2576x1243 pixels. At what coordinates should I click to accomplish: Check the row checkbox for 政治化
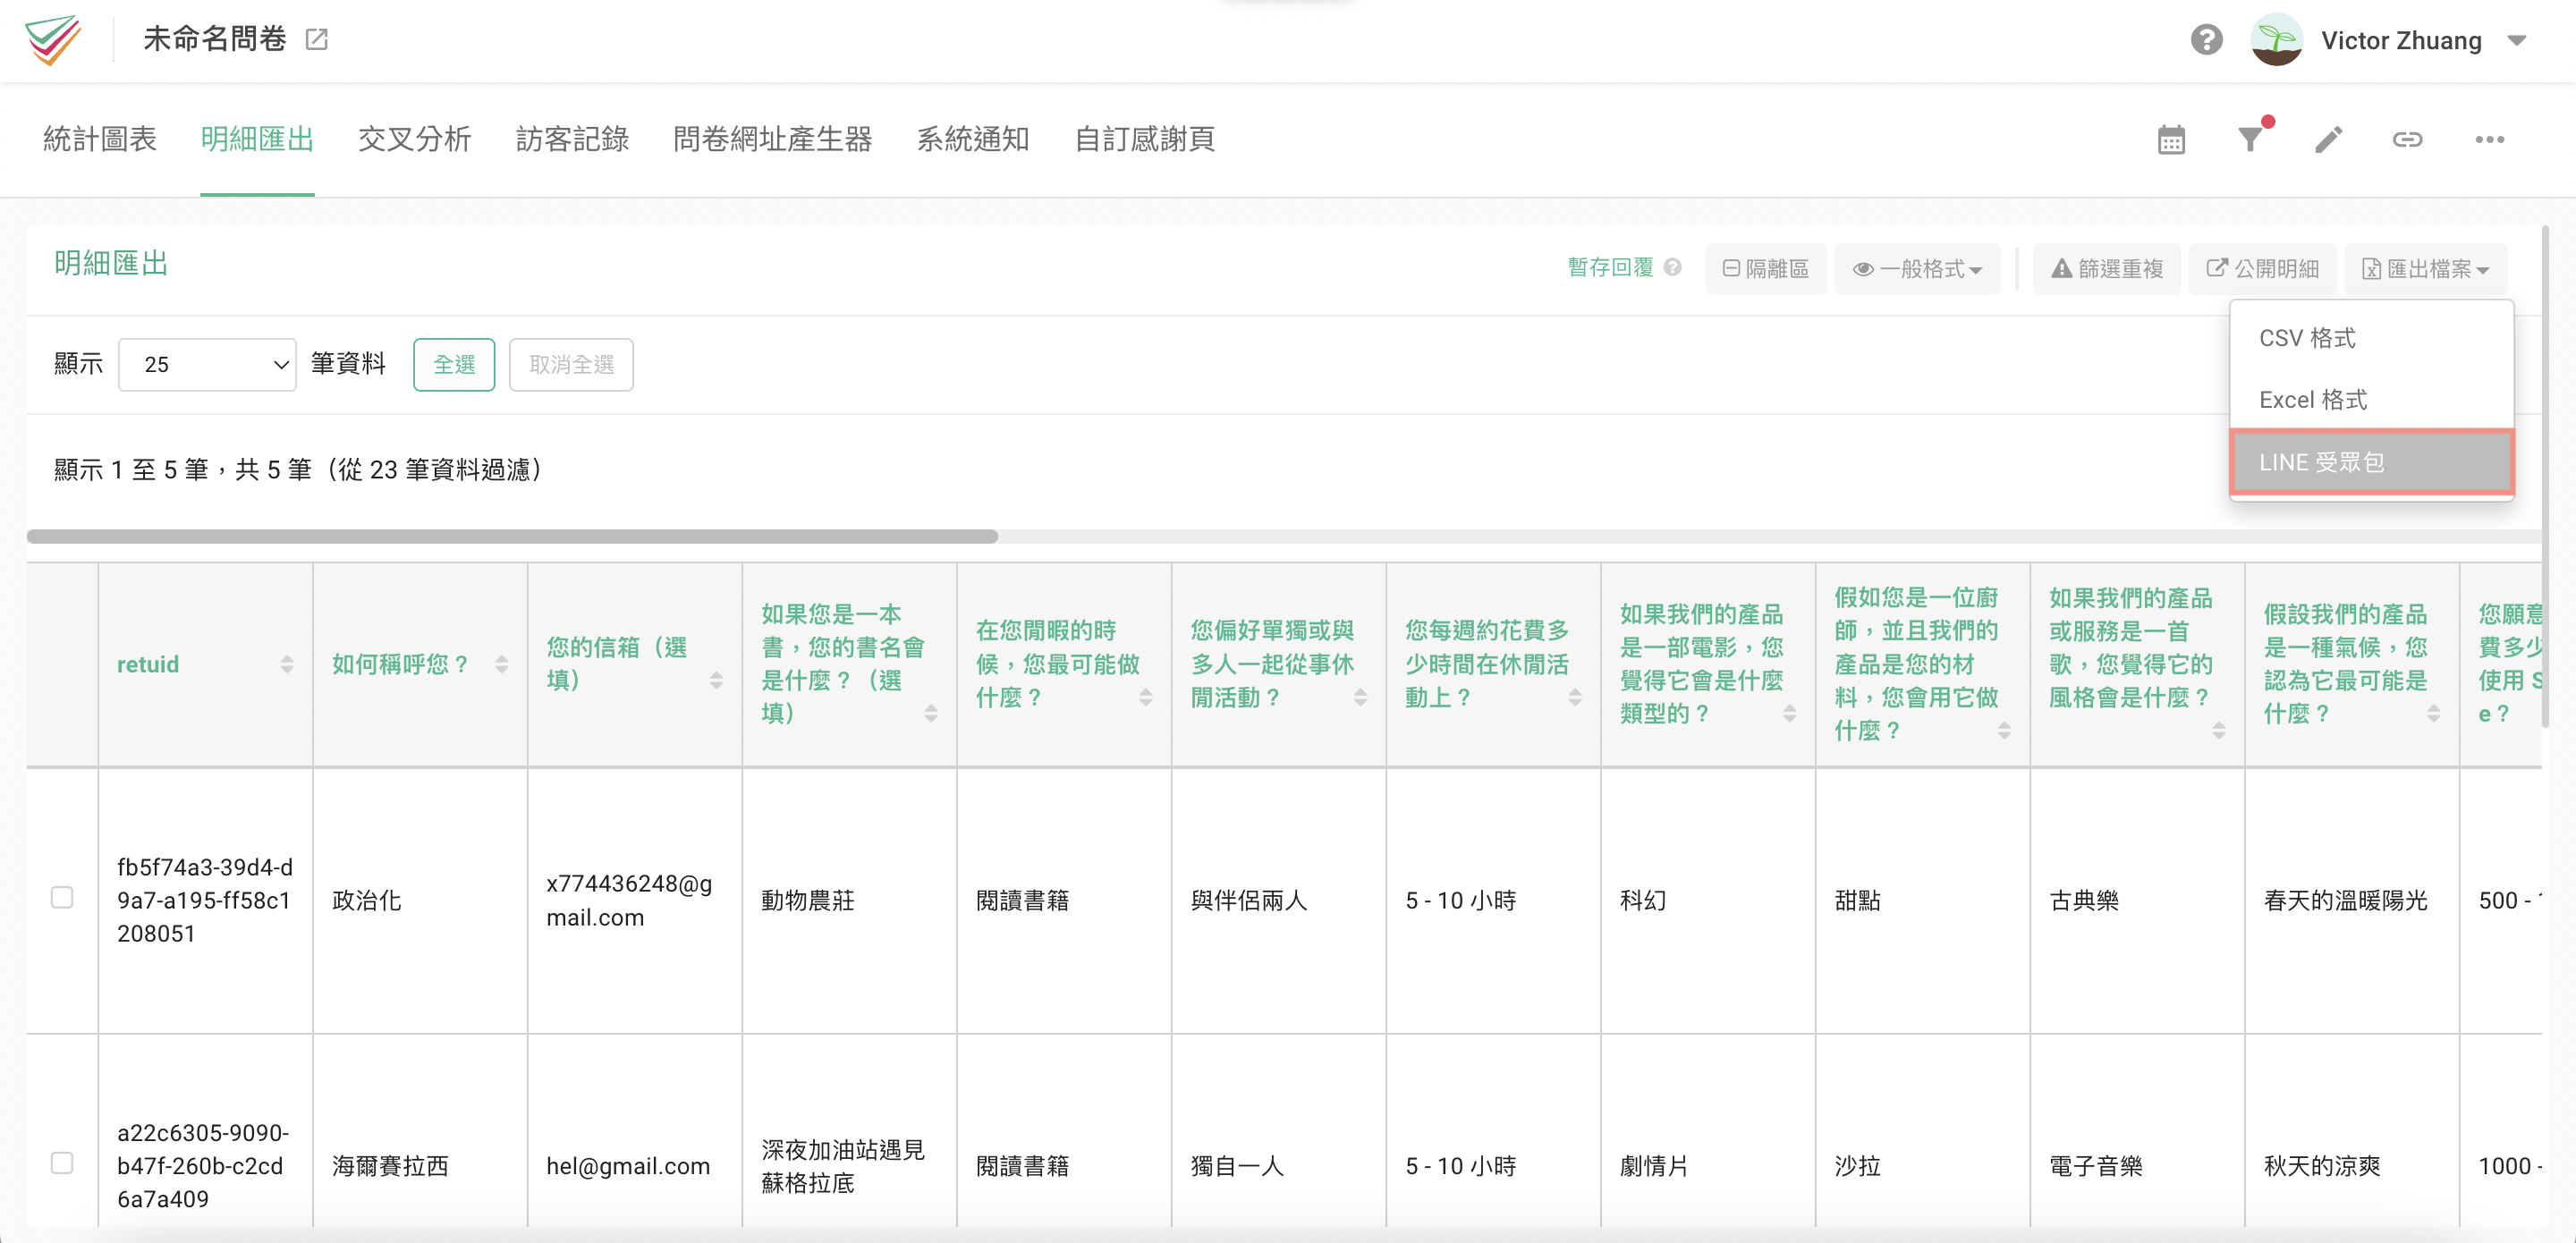[62, 897]
